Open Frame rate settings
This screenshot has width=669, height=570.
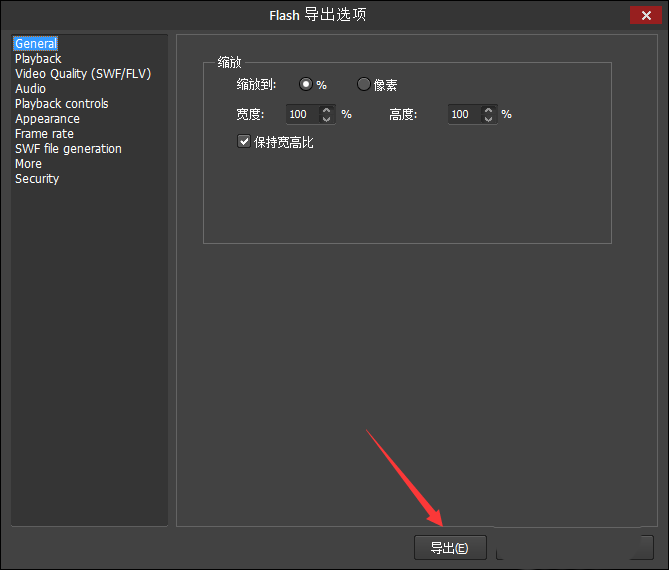(44, 134)
